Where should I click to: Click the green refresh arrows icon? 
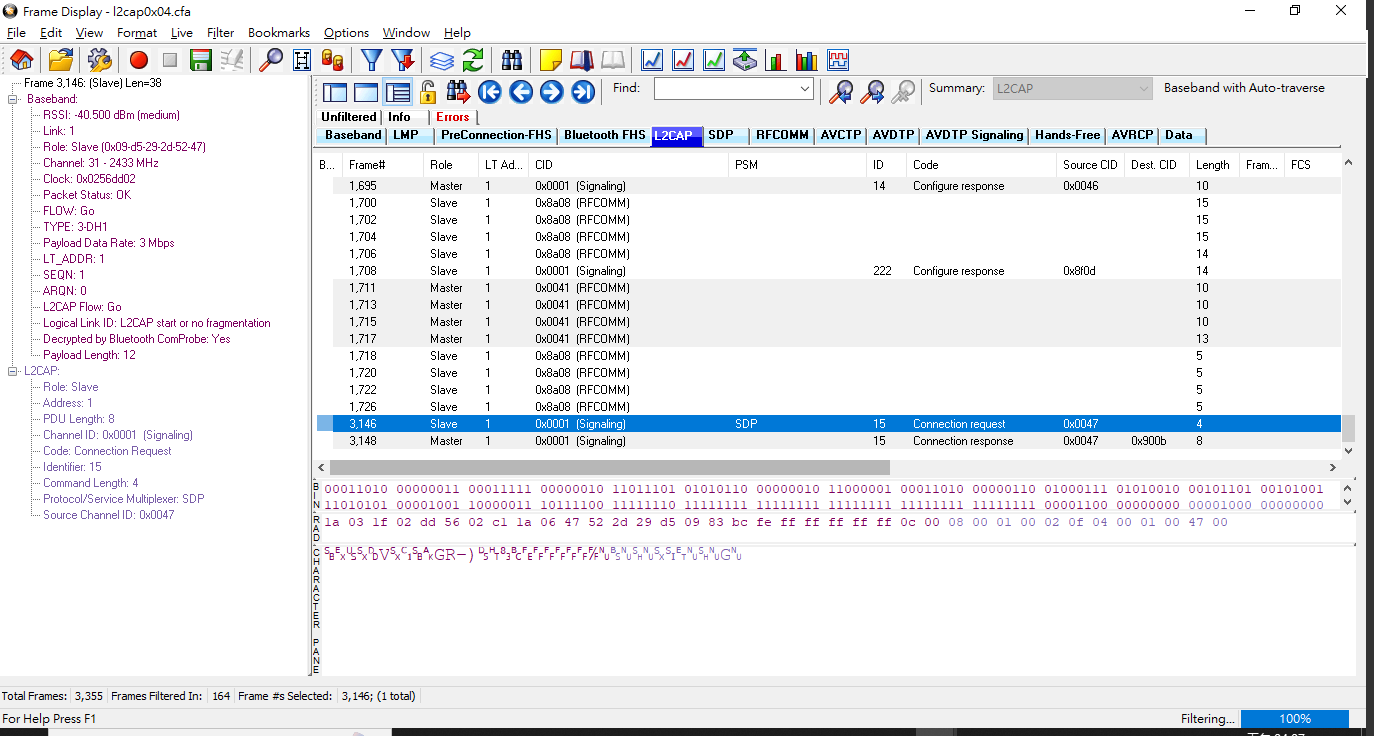click(473, 60)
